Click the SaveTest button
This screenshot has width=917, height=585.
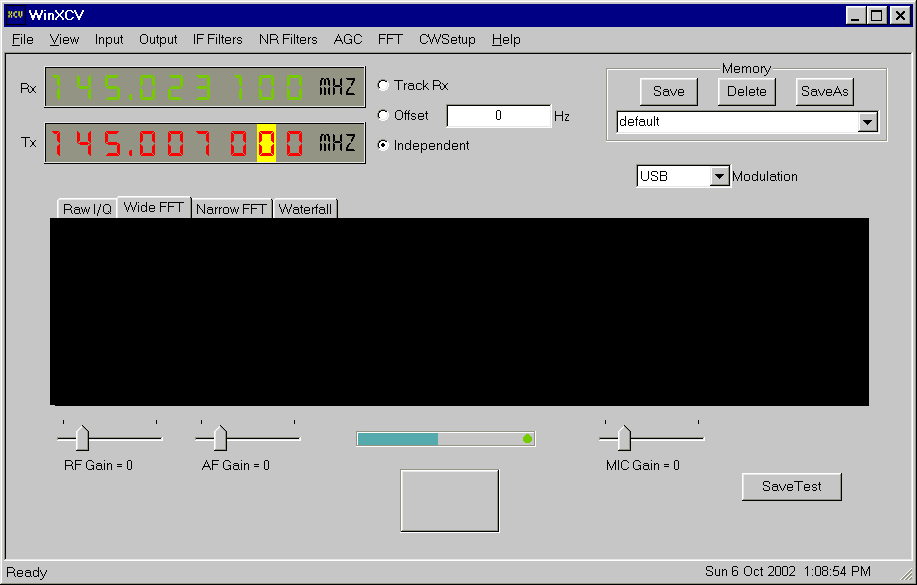792,487
